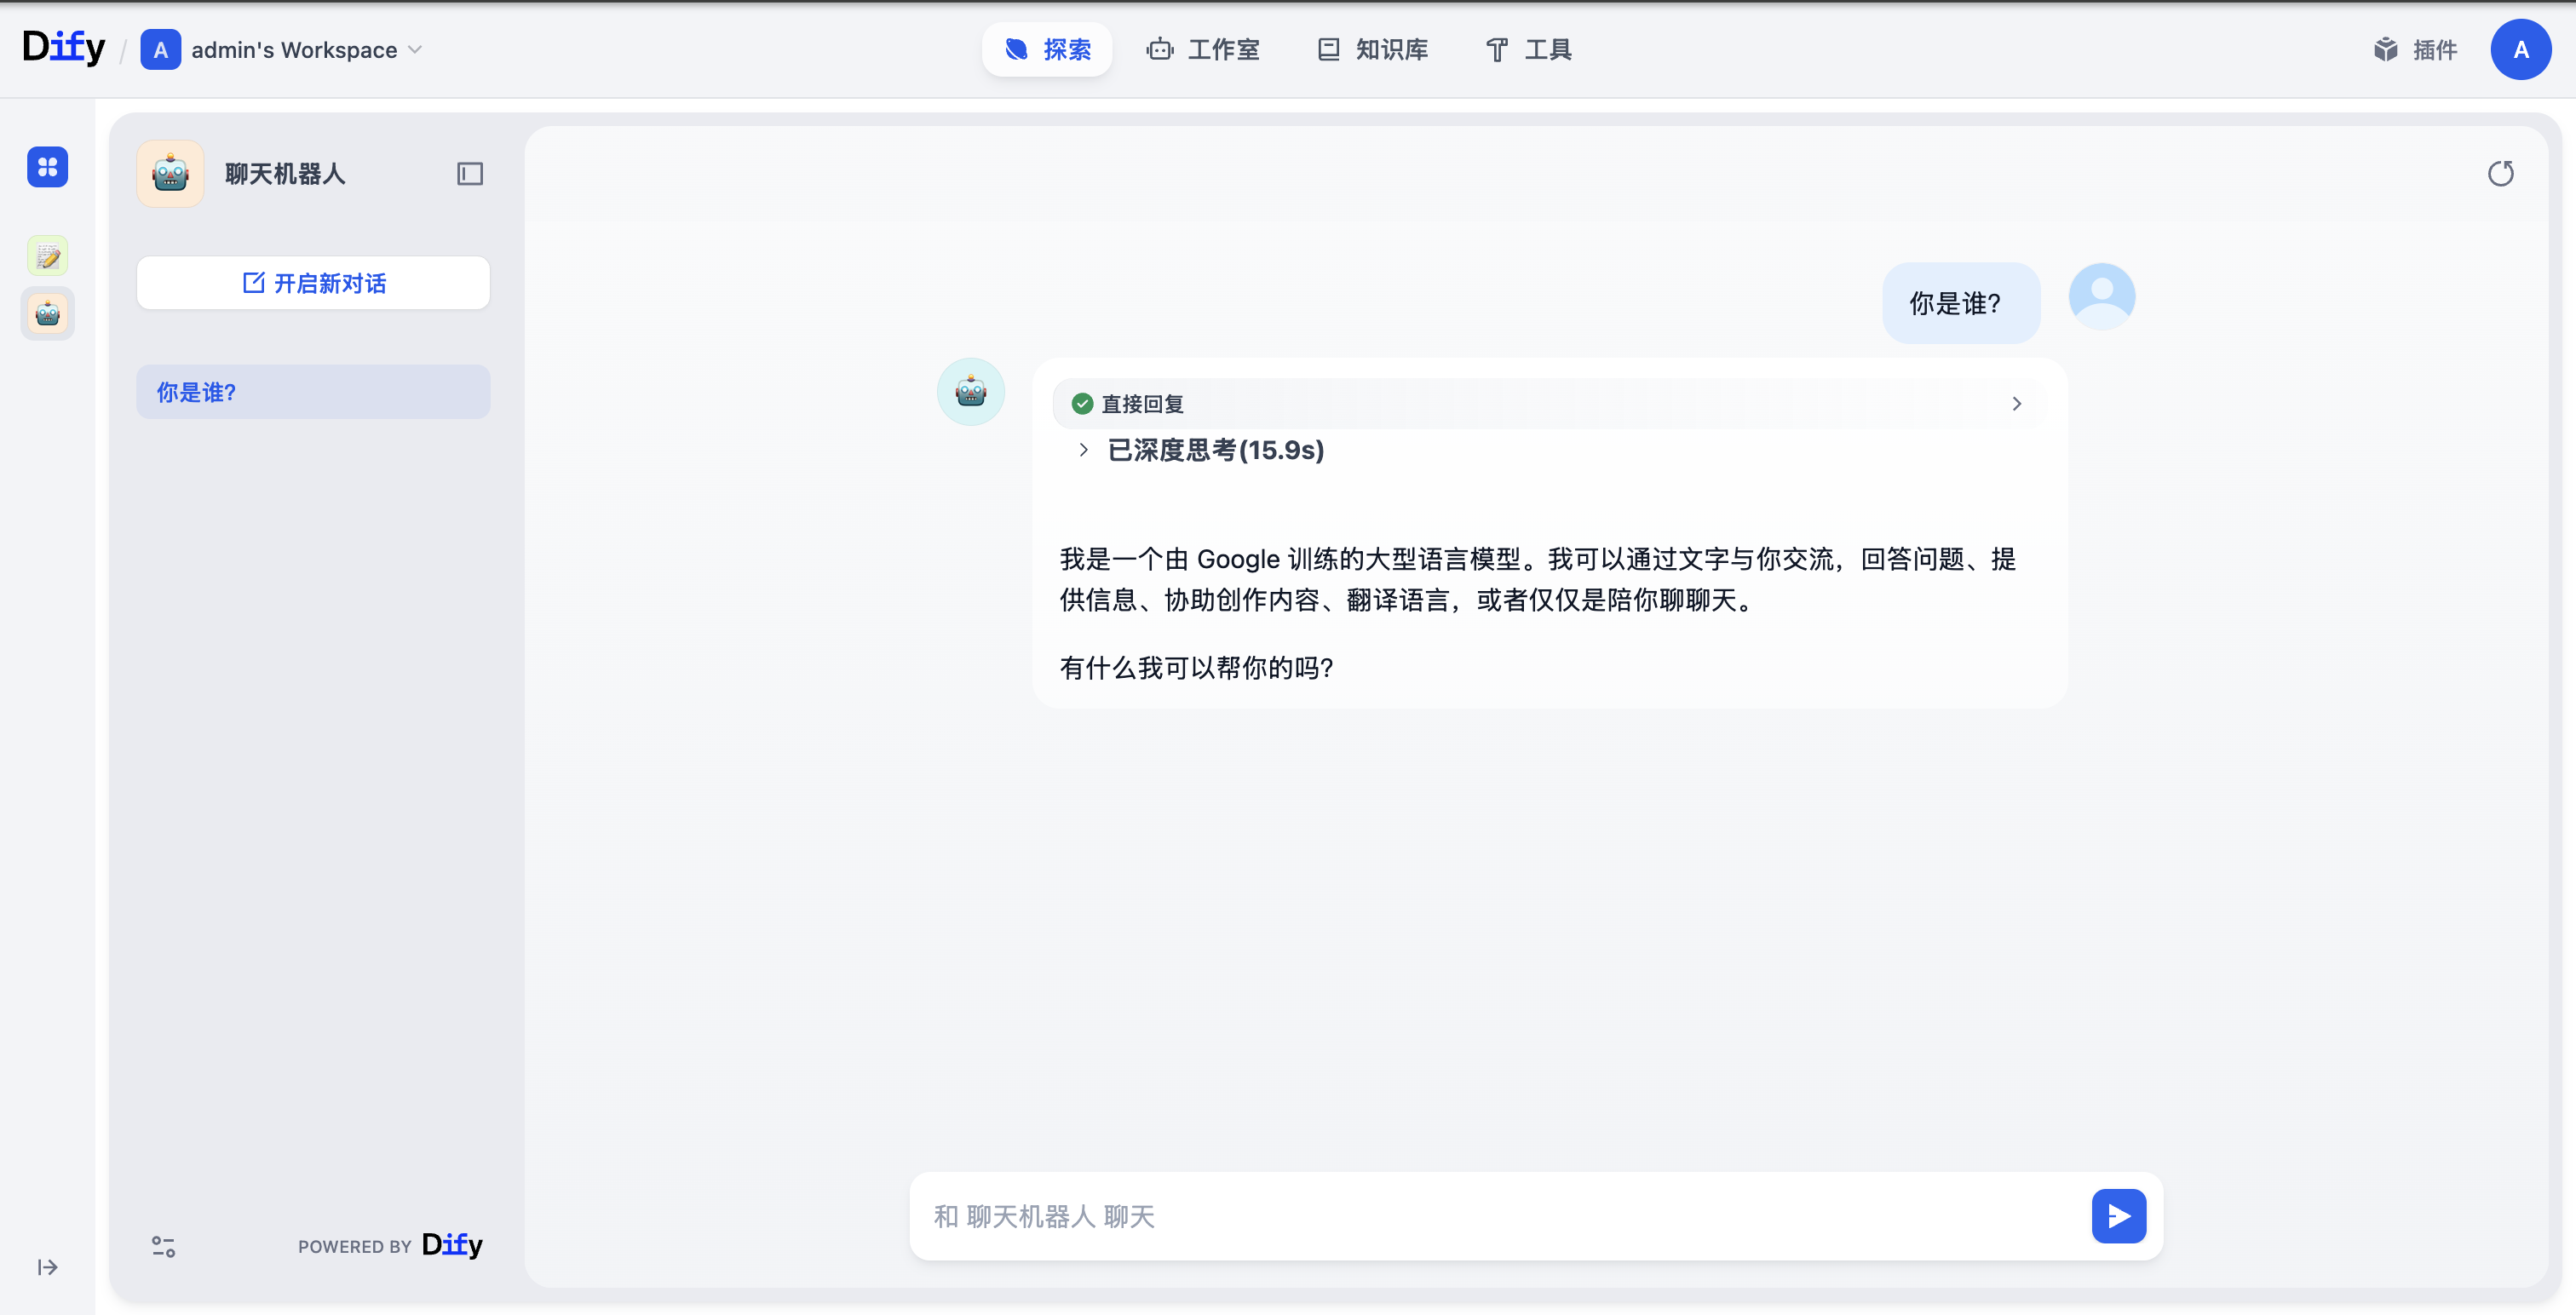
Task: Open the account avatar menu at top right
Action: pyautogui.click(x=2520, y=49)
